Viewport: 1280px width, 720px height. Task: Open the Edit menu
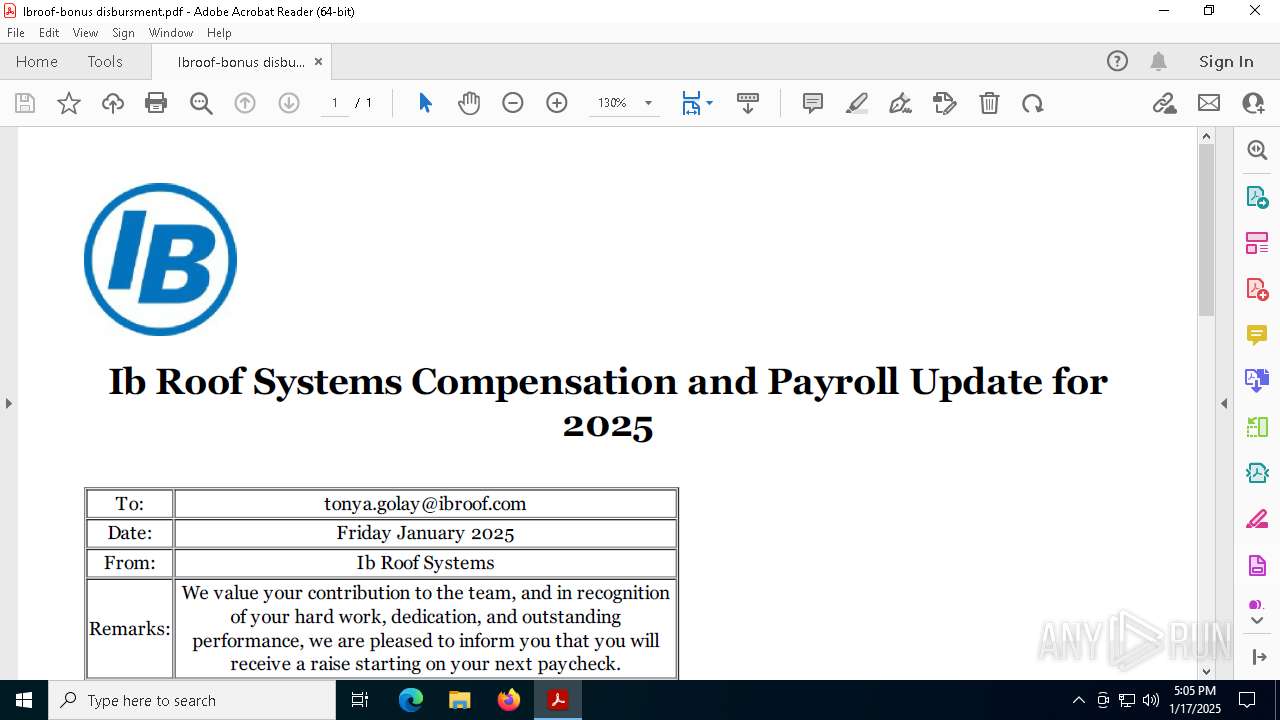pos(49,33)
